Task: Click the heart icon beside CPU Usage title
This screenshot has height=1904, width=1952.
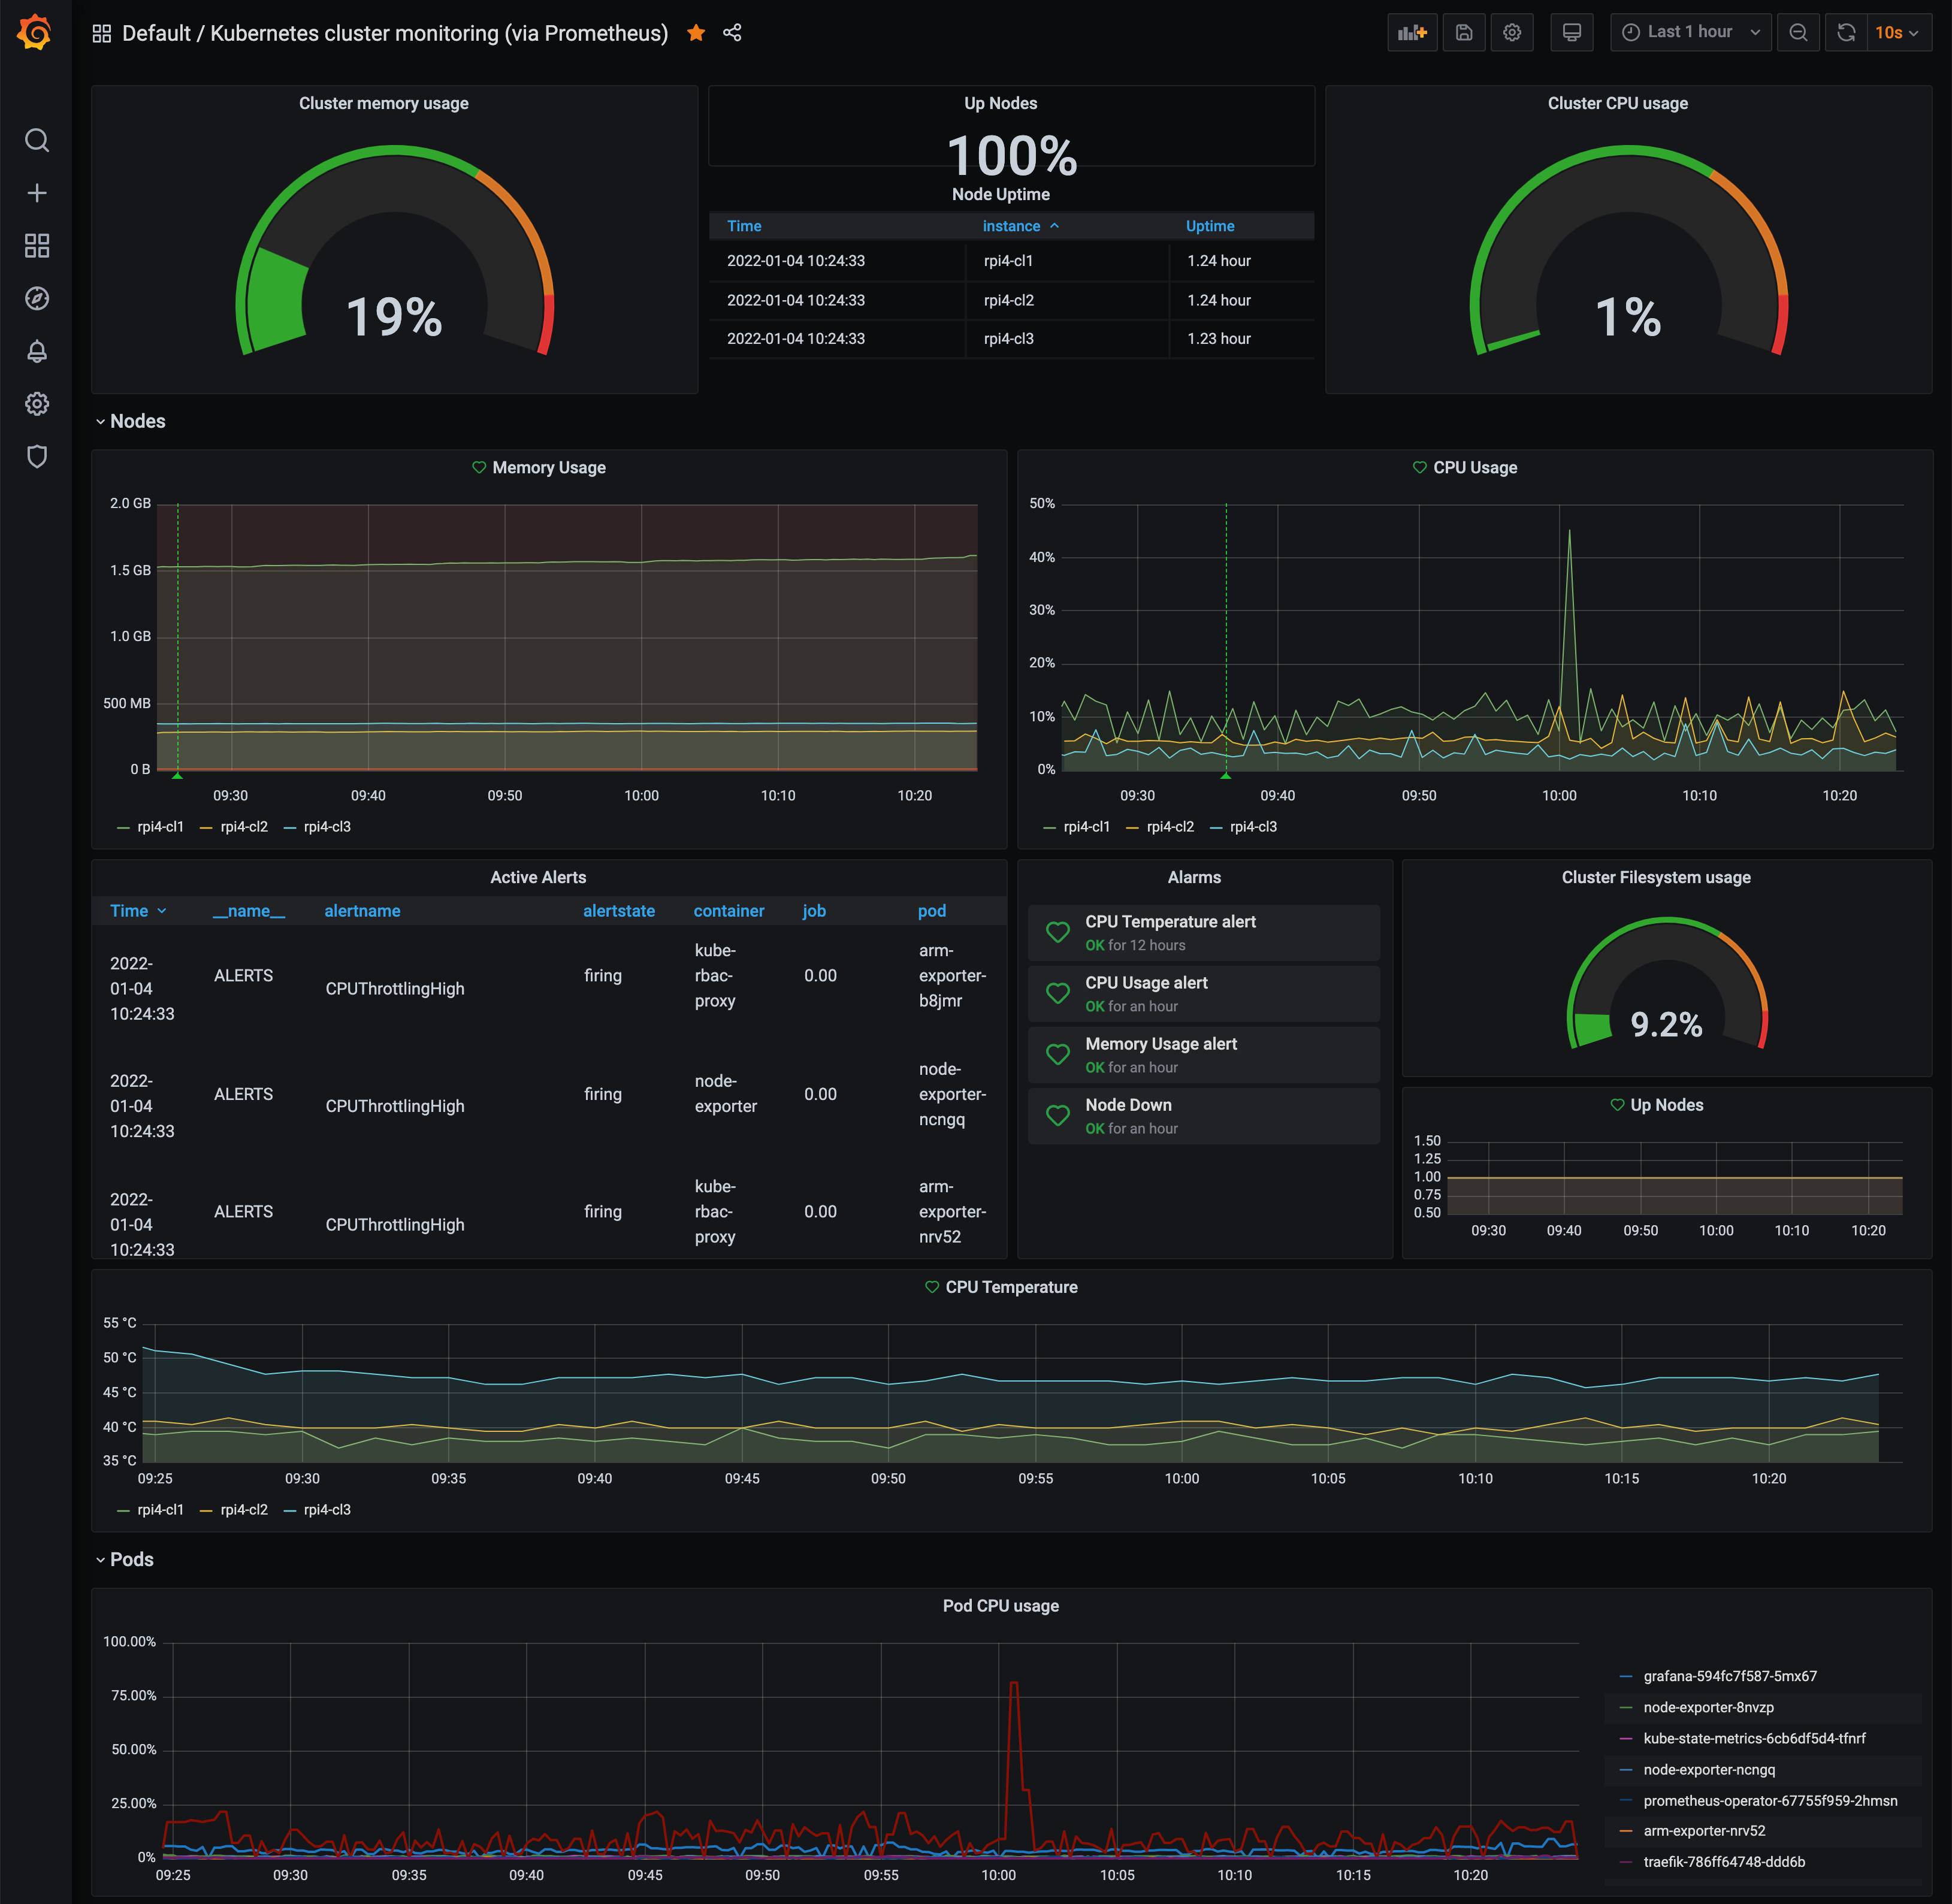Action: tap(1420, 467)
